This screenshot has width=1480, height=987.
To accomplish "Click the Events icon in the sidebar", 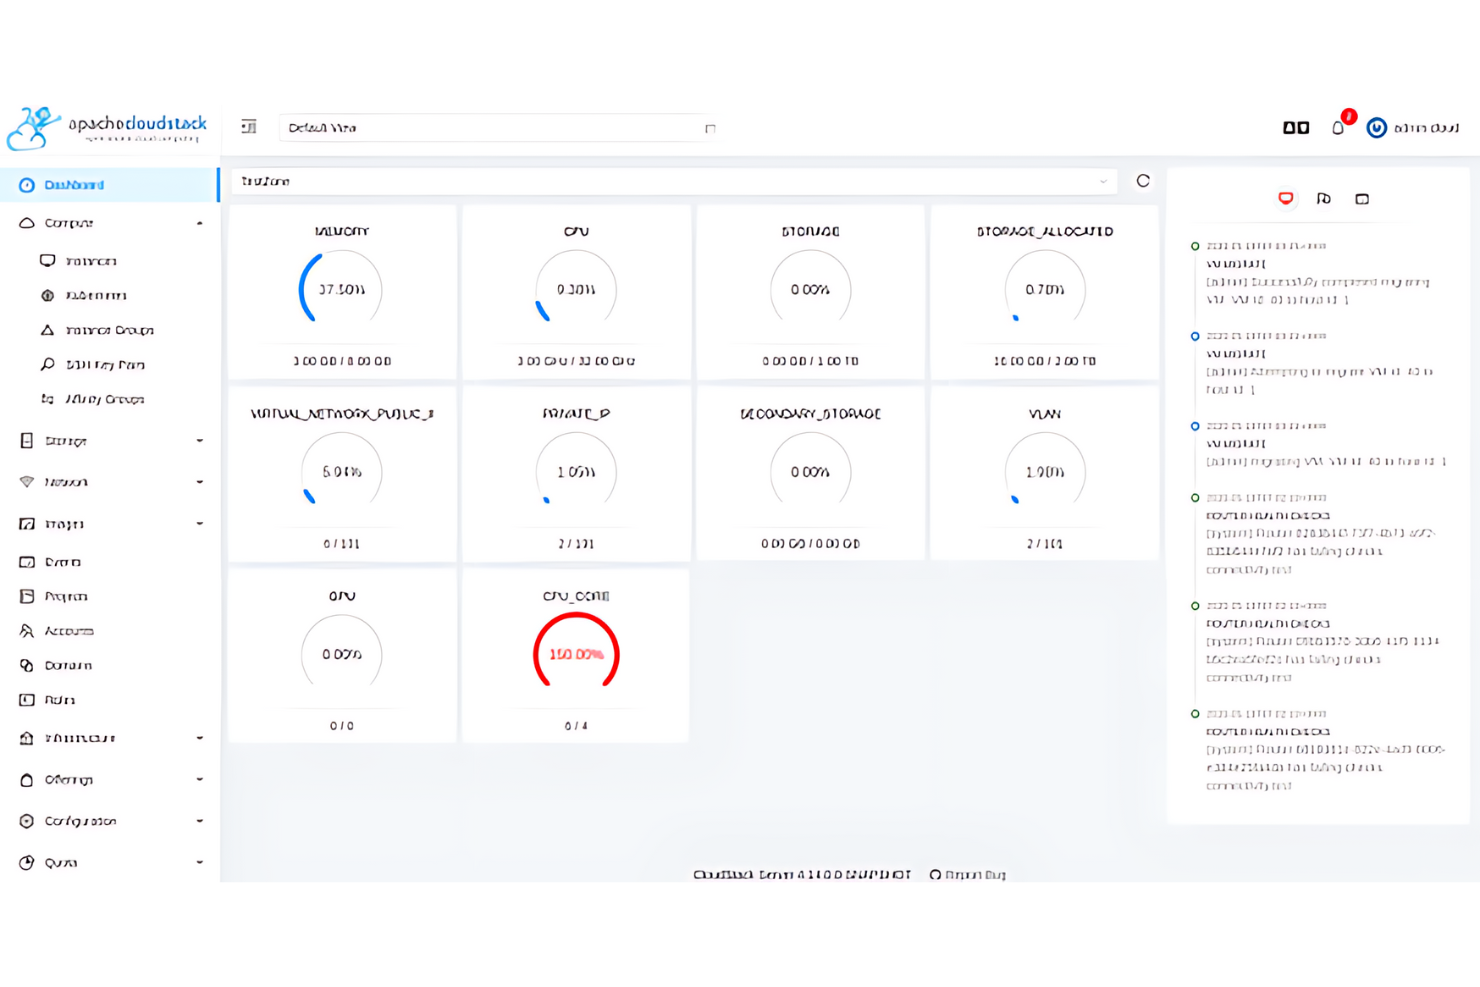I will [x=27, y=562].
